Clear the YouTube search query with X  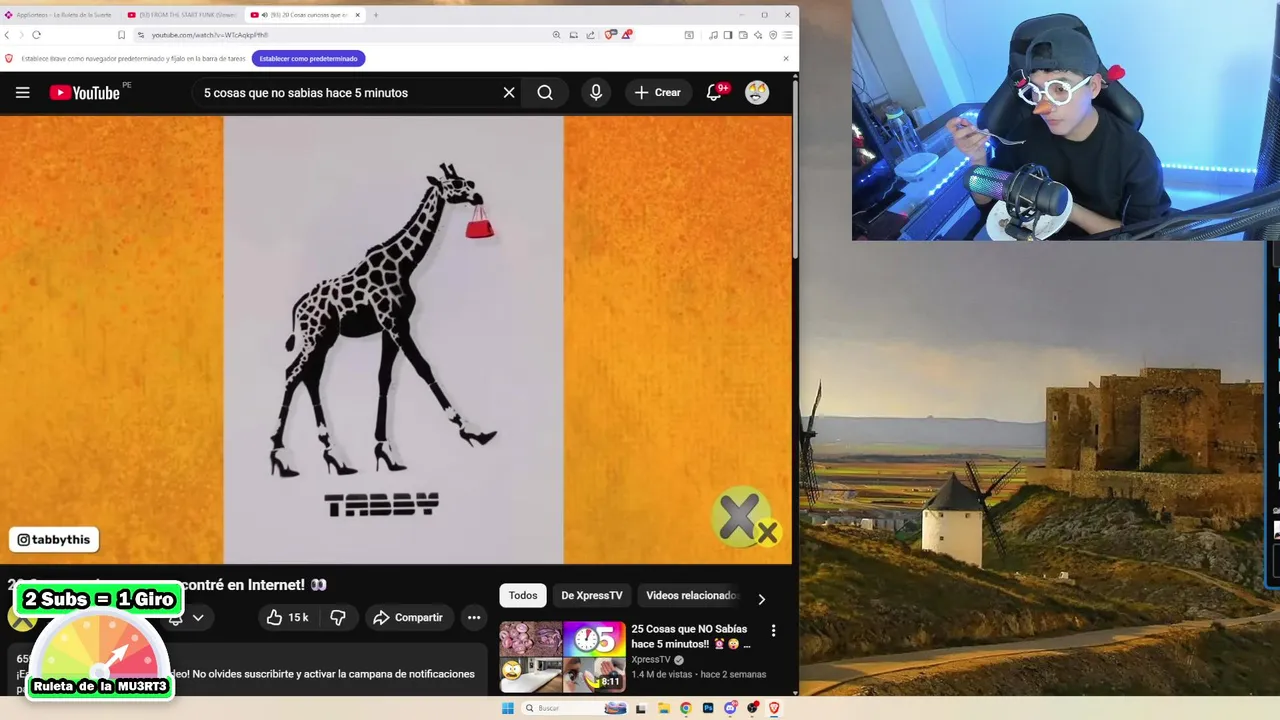pos(509,92)
